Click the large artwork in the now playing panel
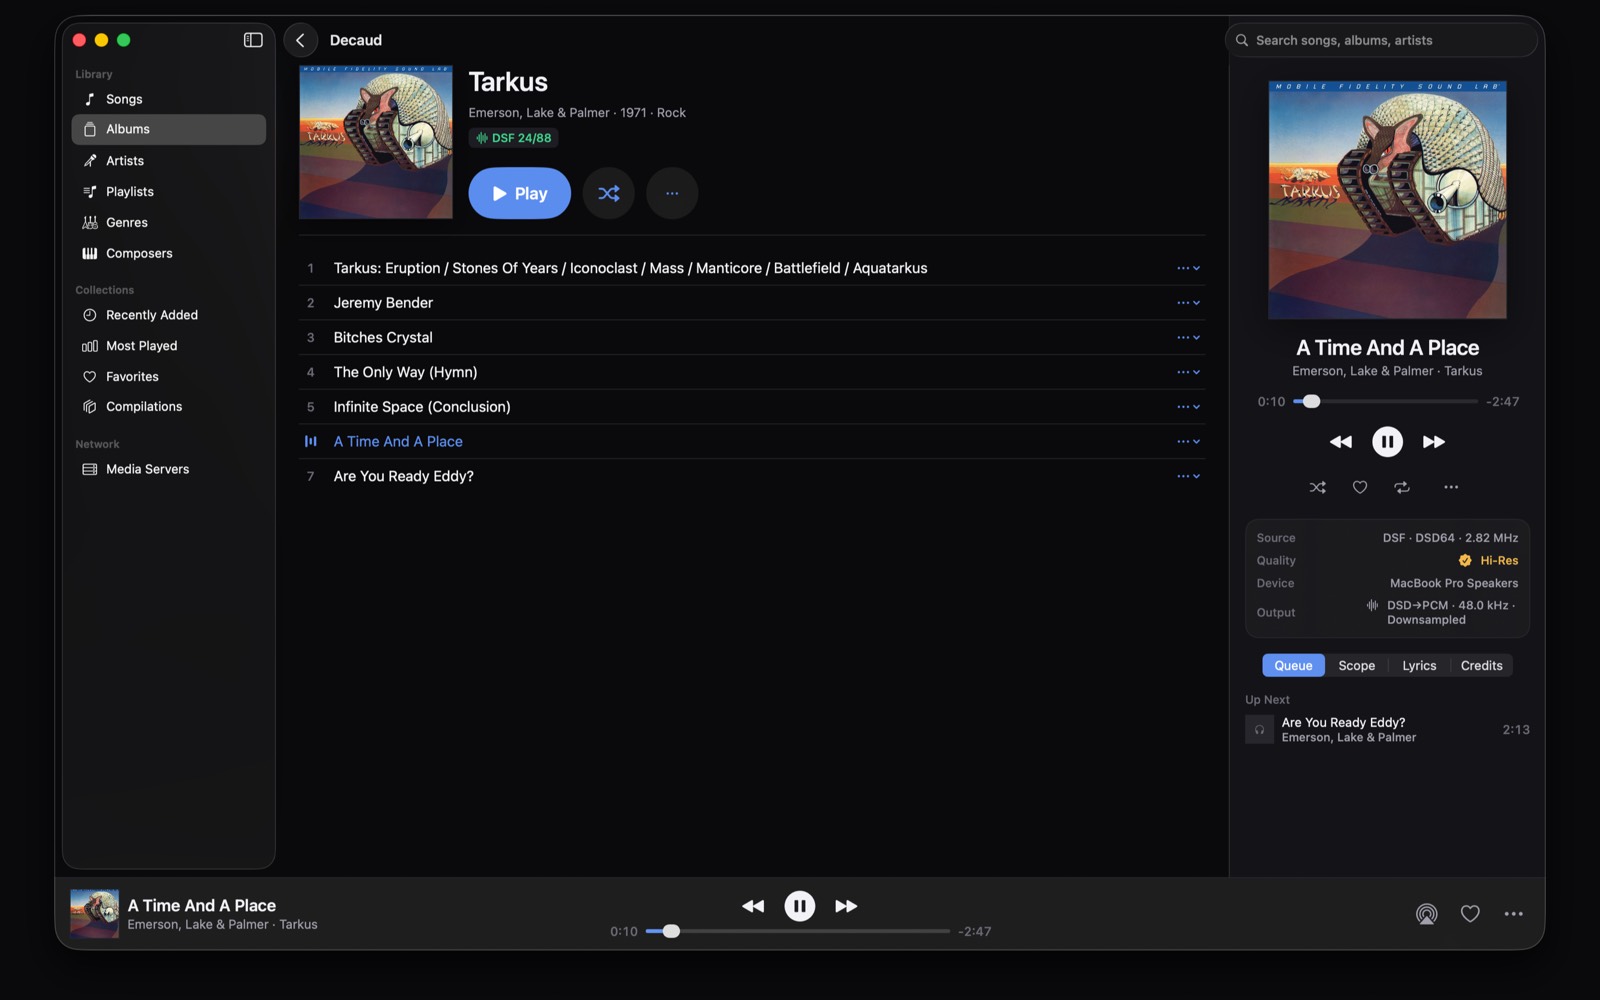The height and width of the screenshot is (1000, 1600). pyautogui.click(x=1387, y=200)
